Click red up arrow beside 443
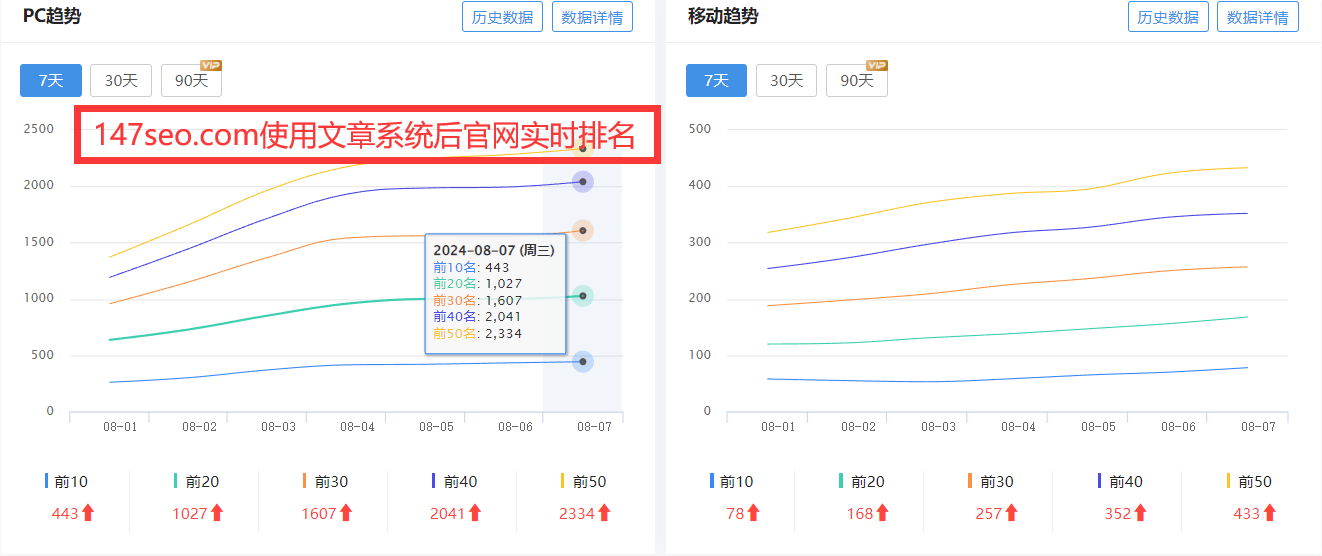1322x556 pixels. 88,513
